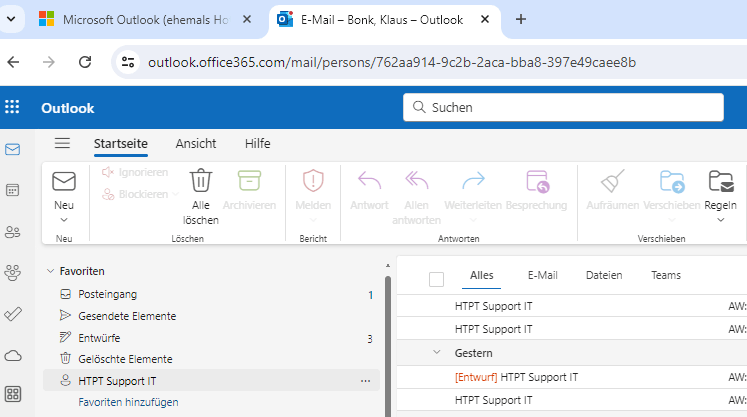Open the Melden dropdown chevron
Screen dimensions: 747x417
point(313,220)
